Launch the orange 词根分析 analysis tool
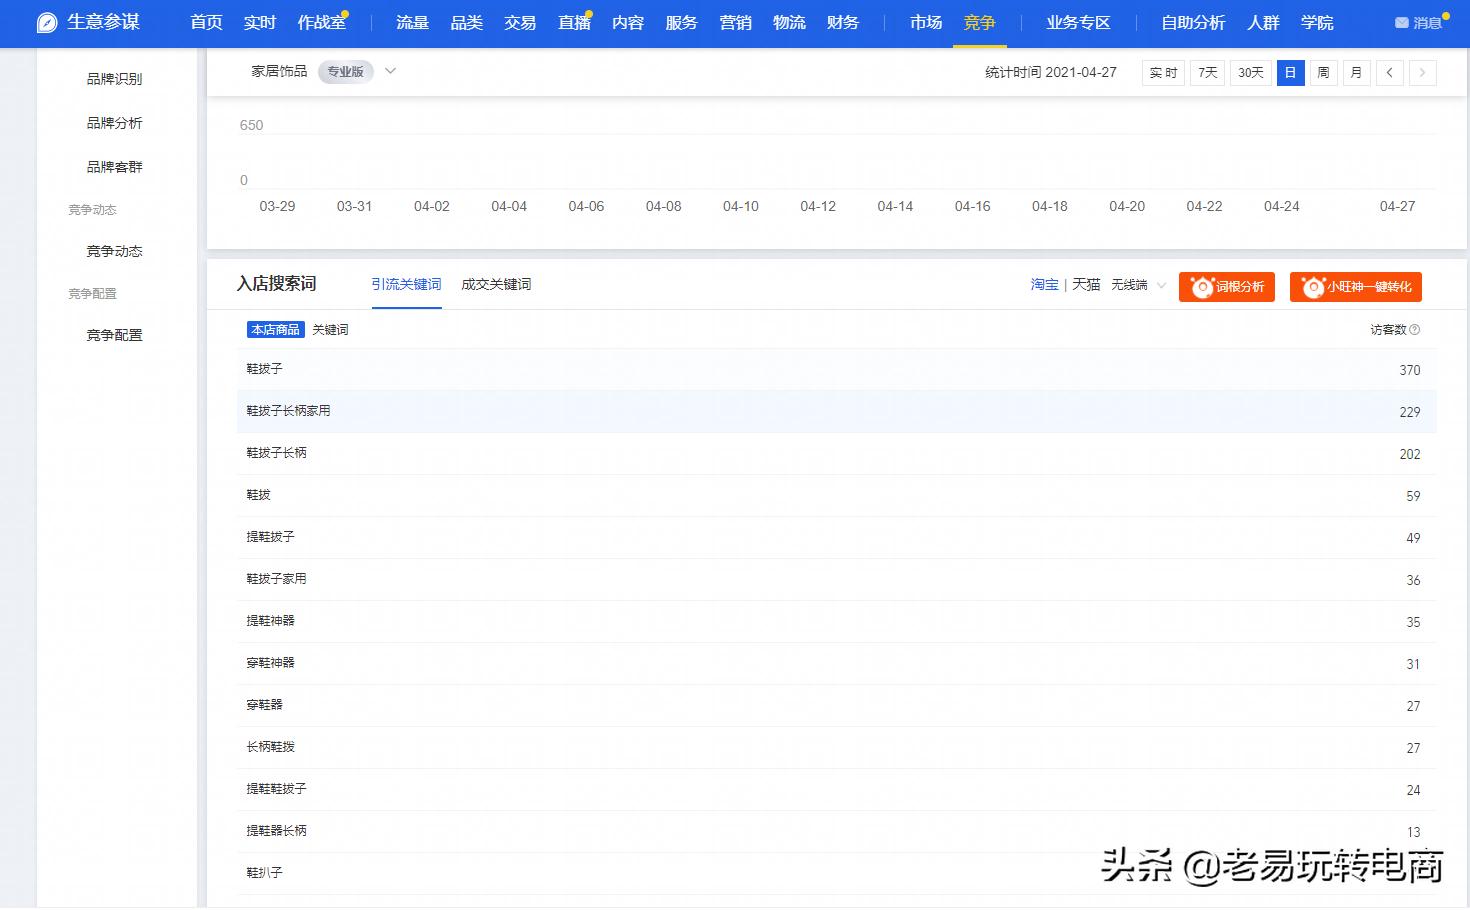1470x910 pixels. click(x=1226, y=287)
